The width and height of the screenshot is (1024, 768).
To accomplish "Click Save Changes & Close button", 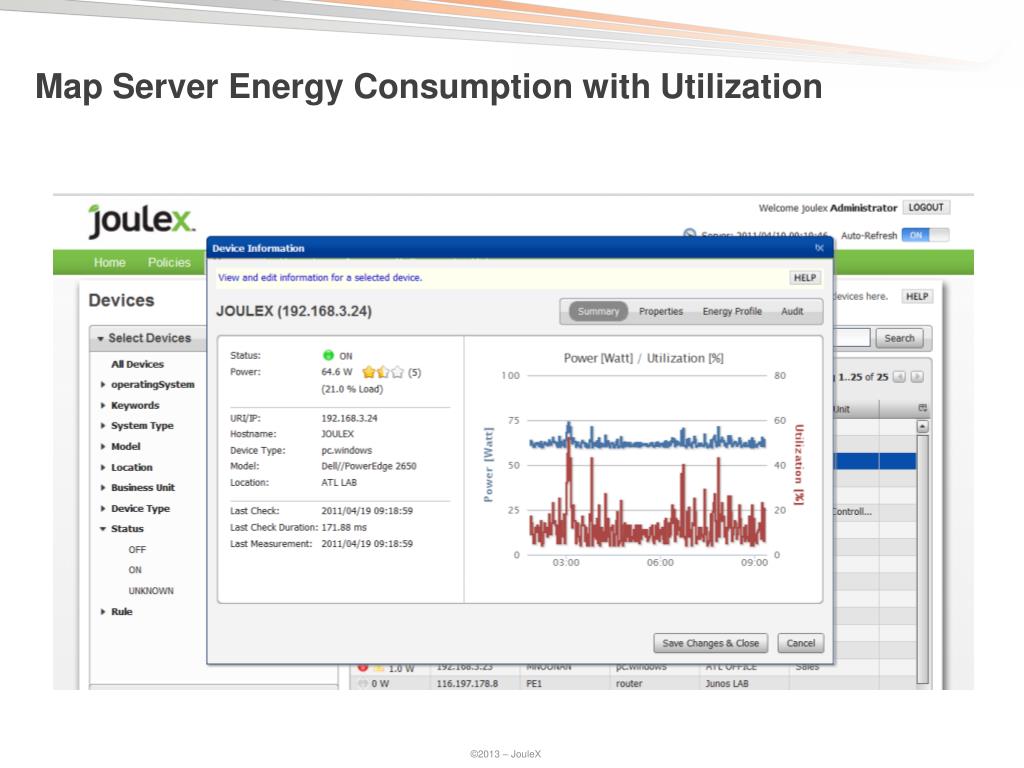I will [711, 643].
